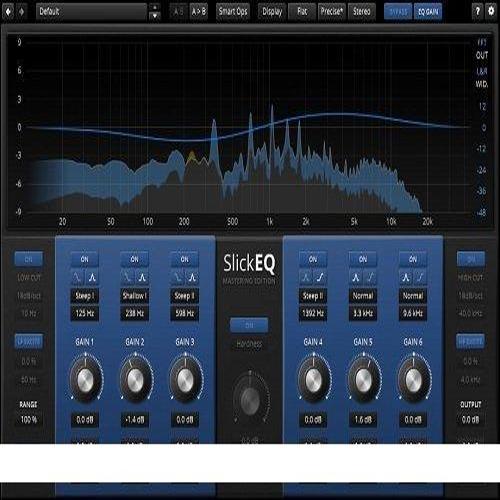
Task: Open Shallow I slope selector for band 2
Action: [x=135, y=296]
